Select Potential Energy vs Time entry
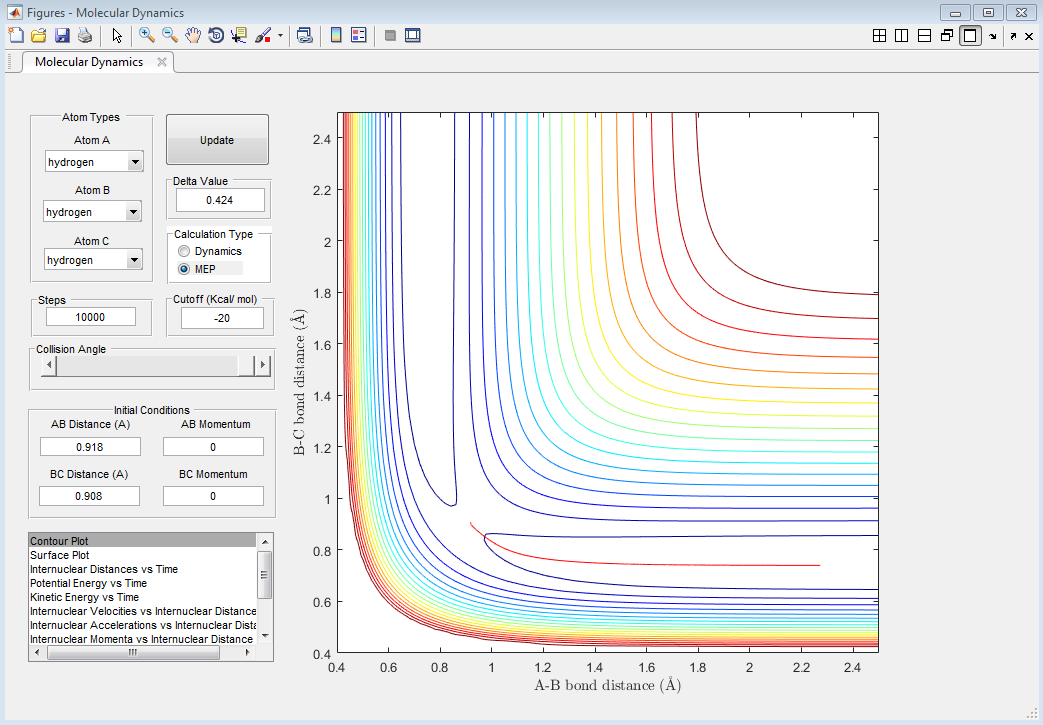1043x725 pixels. coord(88,583)
